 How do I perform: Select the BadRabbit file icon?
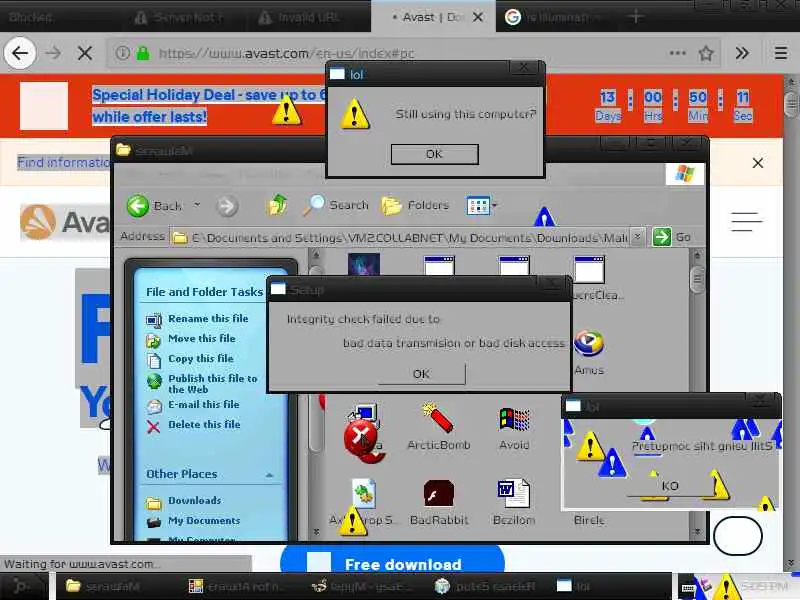(439, 503)
